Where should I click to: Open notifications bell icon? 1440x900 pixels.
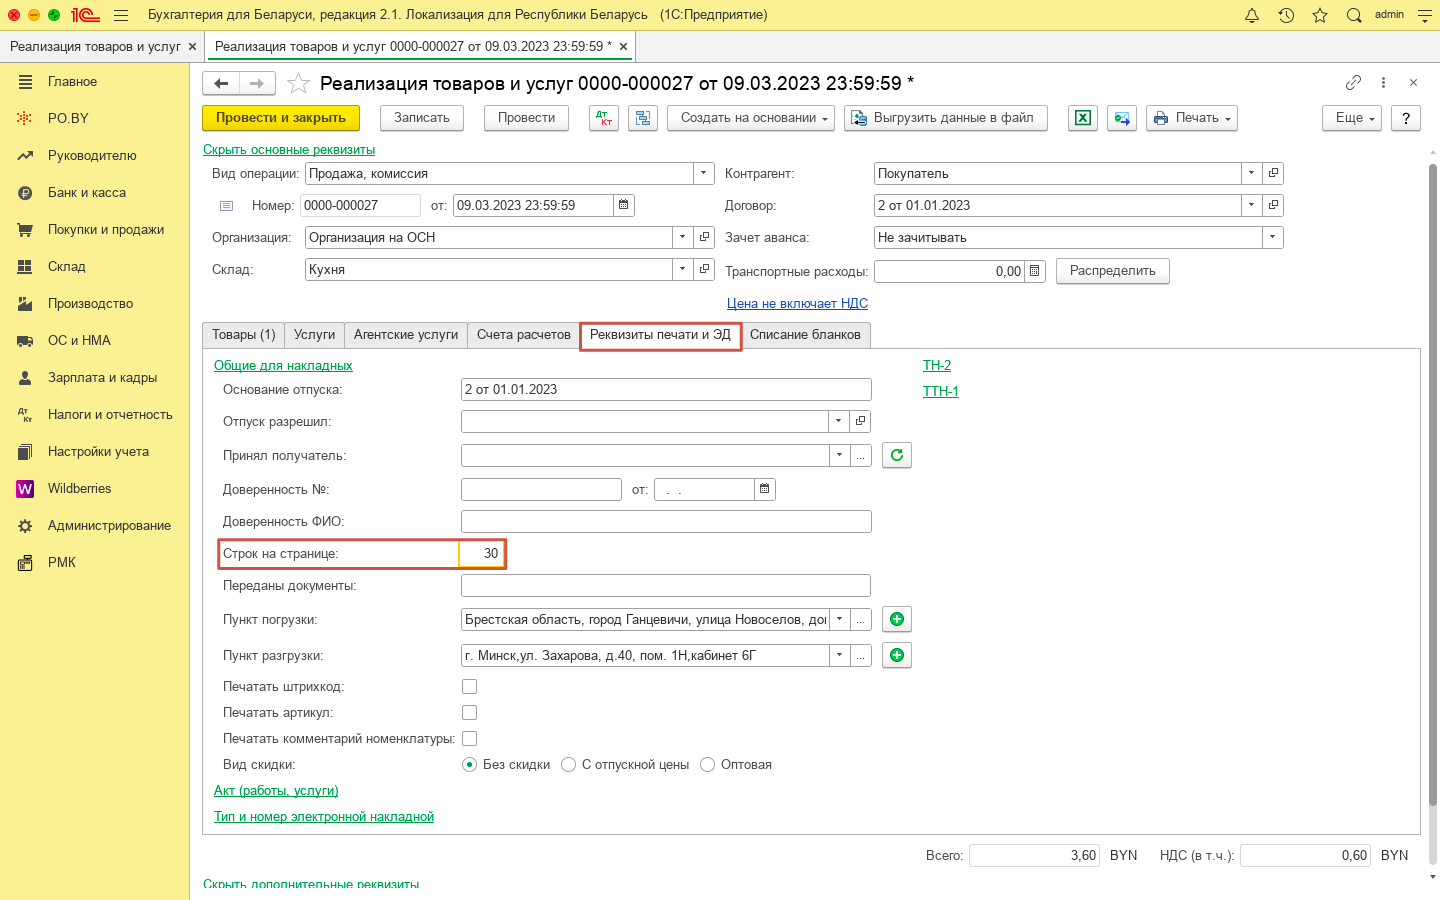point(1252,15)
